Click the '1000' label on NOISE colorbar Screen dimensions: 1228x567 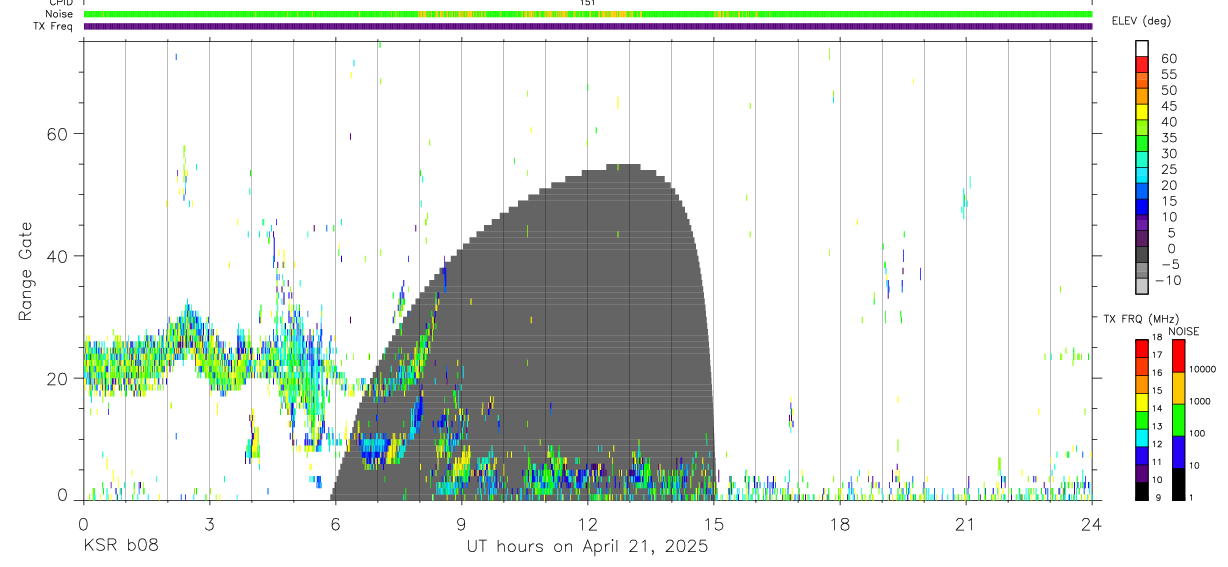pos(1202,402)
